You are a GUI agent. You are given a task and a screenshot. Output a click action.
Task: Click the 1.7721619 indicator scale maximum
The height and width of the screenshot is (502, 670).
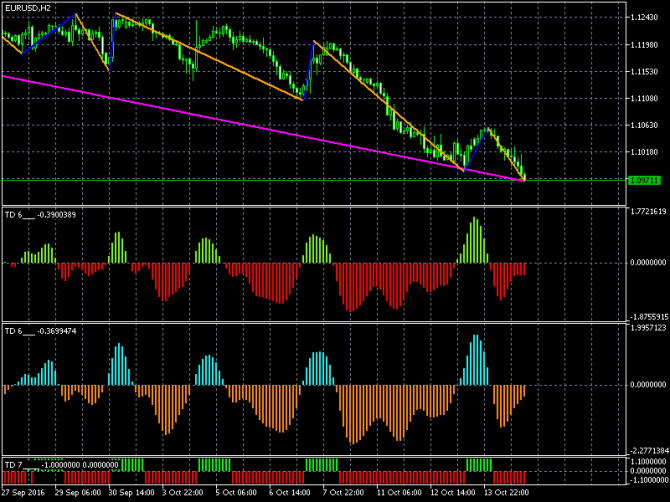tap(648, 211)
